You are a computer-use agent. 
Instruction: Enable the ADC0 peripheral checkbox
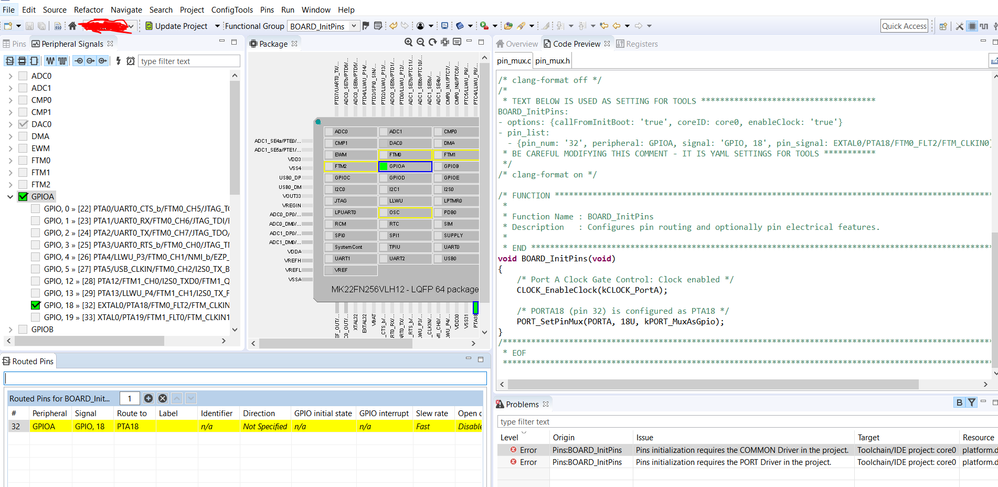(x=24, y=76)
